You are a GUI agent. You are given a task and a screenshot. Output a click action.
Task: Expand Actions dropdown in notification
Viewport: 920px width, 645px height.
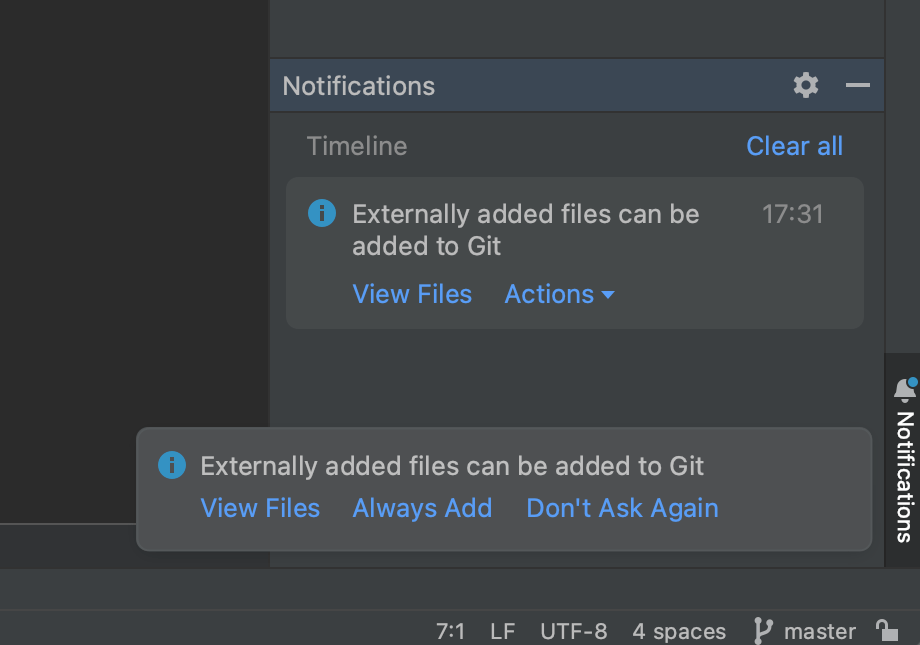559,294
